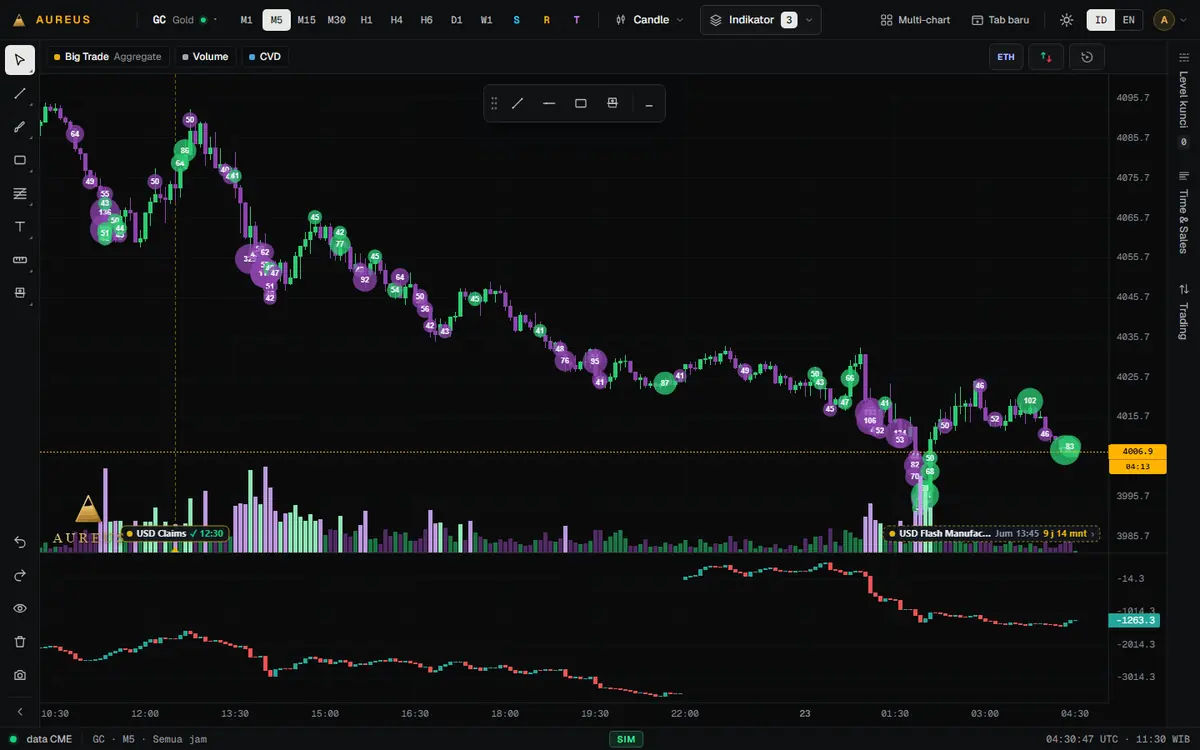This screenshot has height=750, width=1200.
Task: Pick the horizontal line in floating toolbar
Action: point(549,103)
